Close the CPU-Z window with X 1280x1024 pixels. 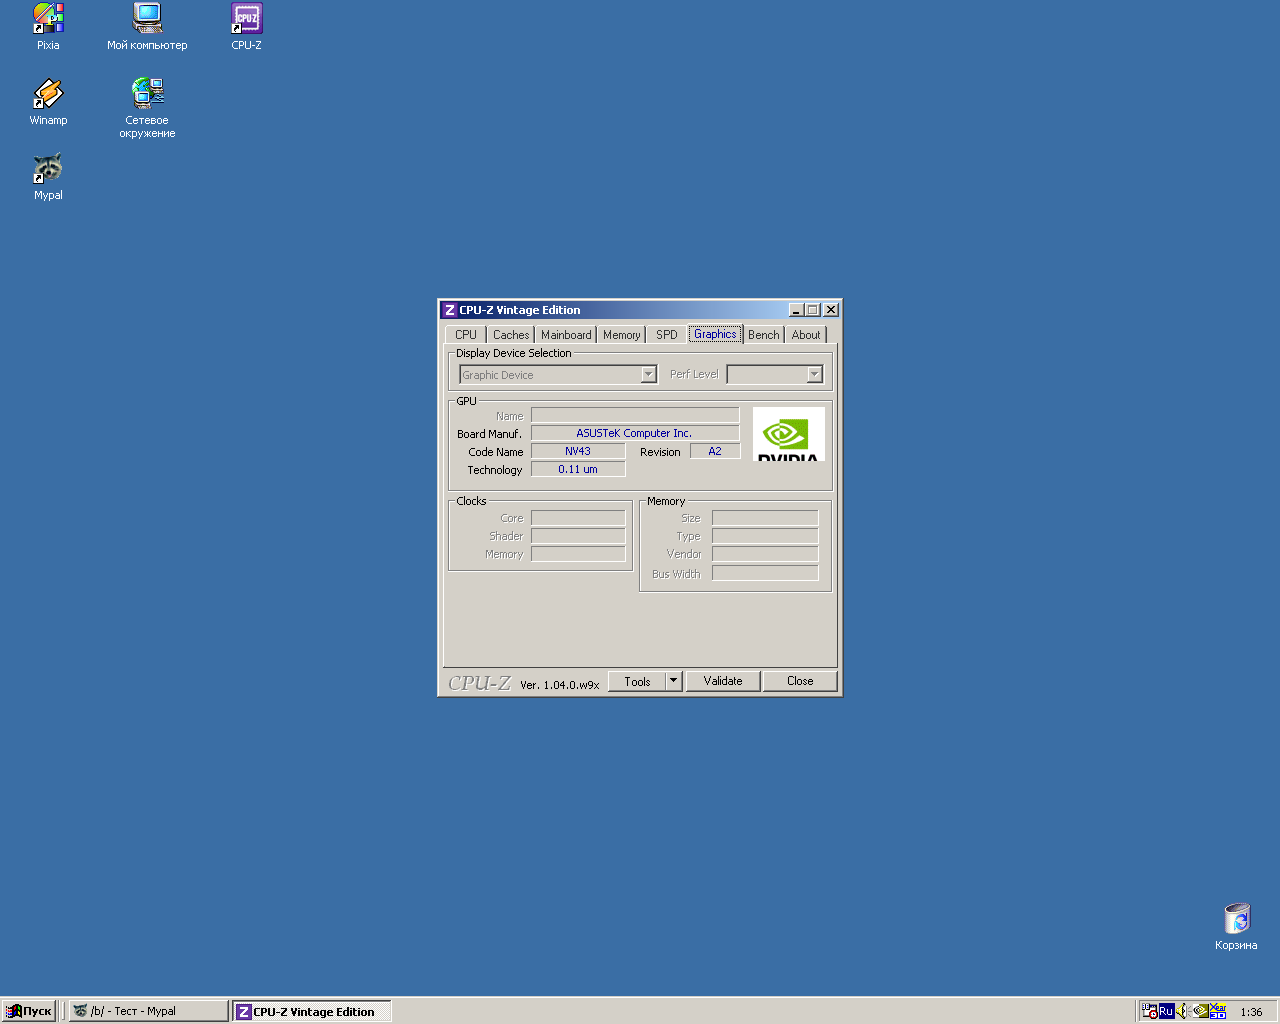831,310
